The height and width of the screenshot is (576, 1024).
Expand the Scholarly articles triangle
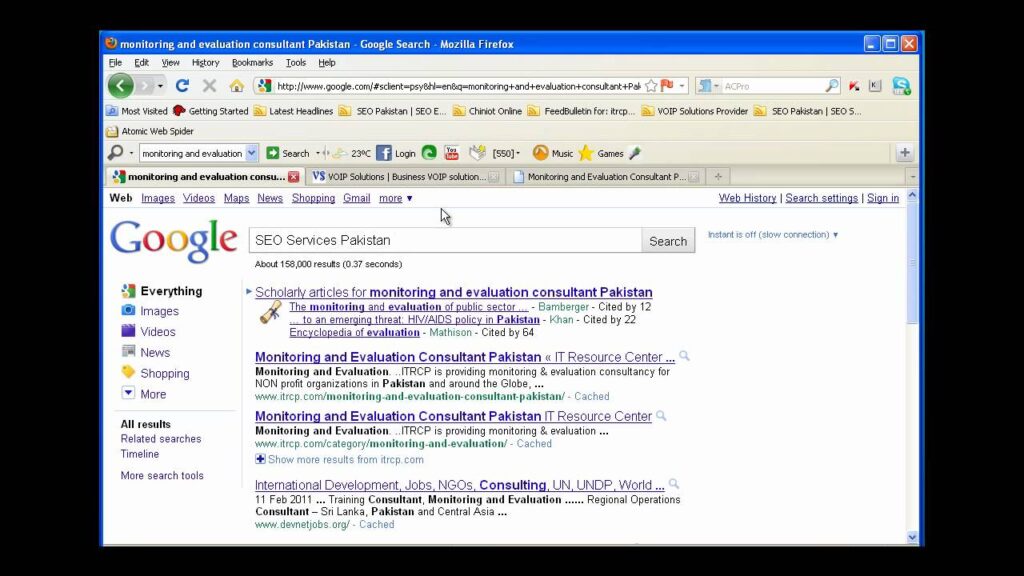click(x=249, y=291)
